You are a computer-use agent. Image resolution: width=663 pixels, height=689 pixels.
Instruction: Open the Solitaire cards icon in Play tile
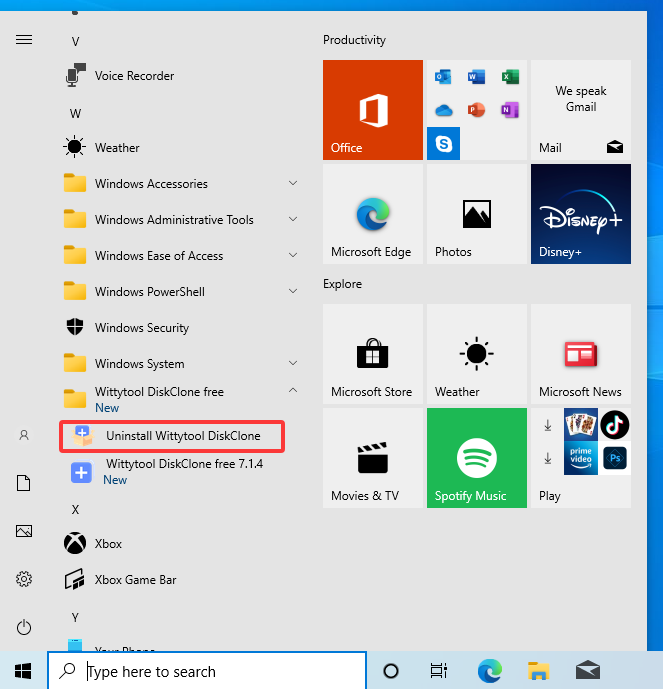581,425
